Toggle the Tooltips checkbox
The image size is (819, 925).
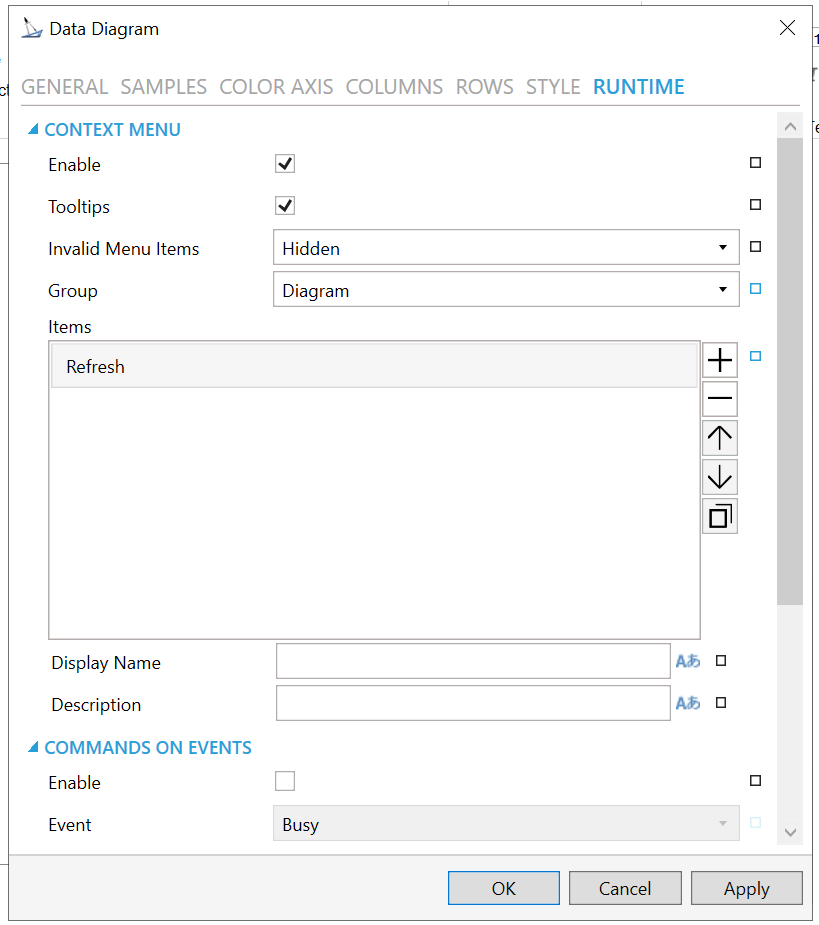[285, 206]
